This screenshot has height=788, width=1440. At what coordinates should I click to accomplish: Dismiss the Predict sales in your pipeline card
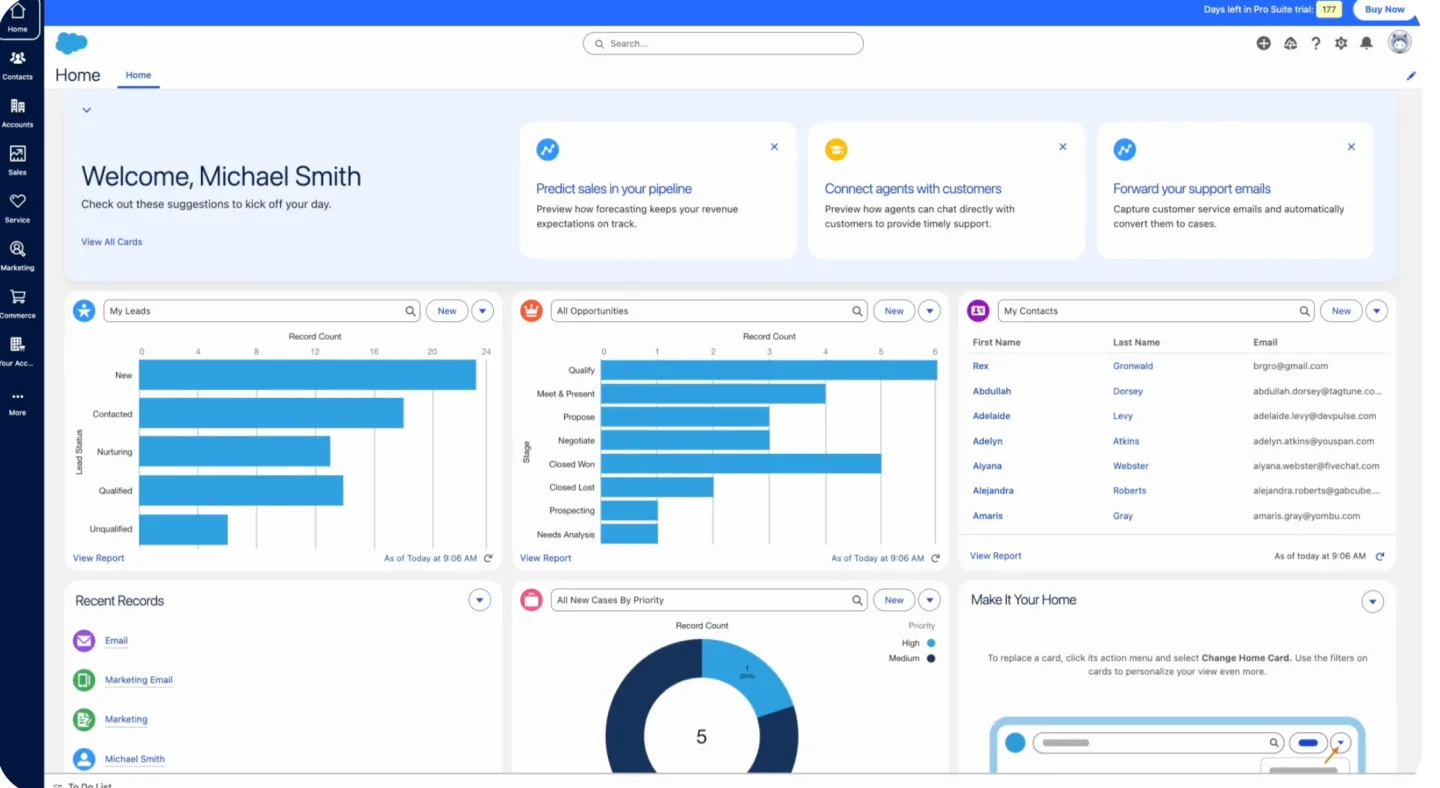774,147
